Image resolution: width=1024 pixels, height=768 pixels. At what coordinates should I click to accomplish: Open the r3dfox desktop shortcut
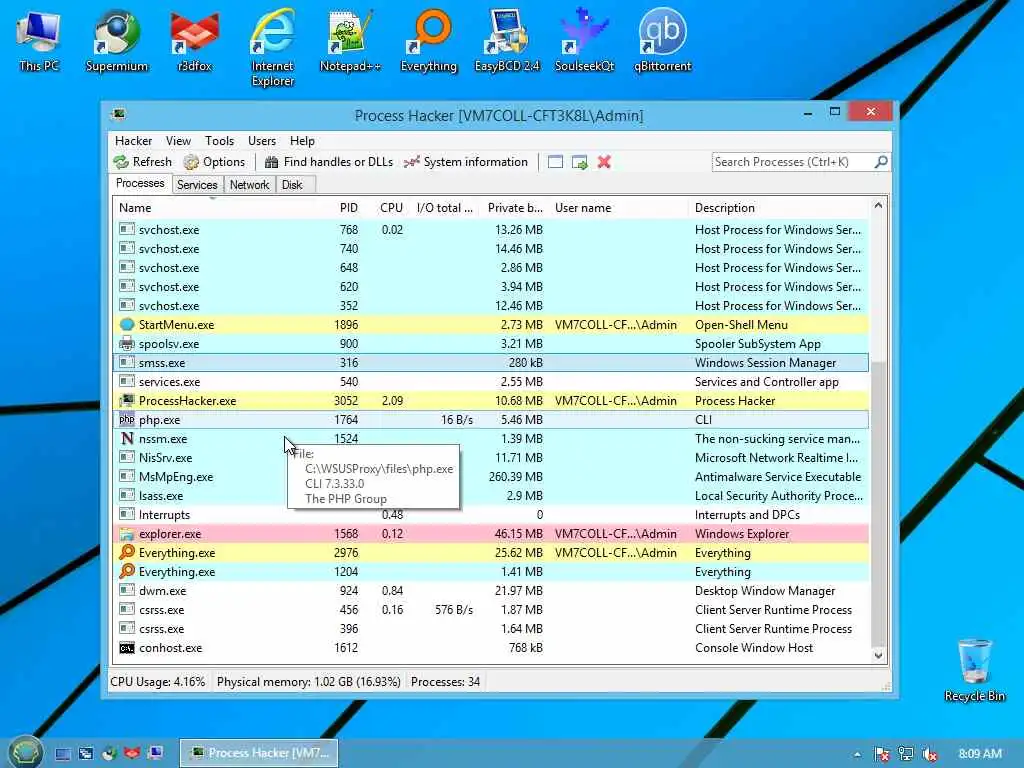tap(195, 40)
